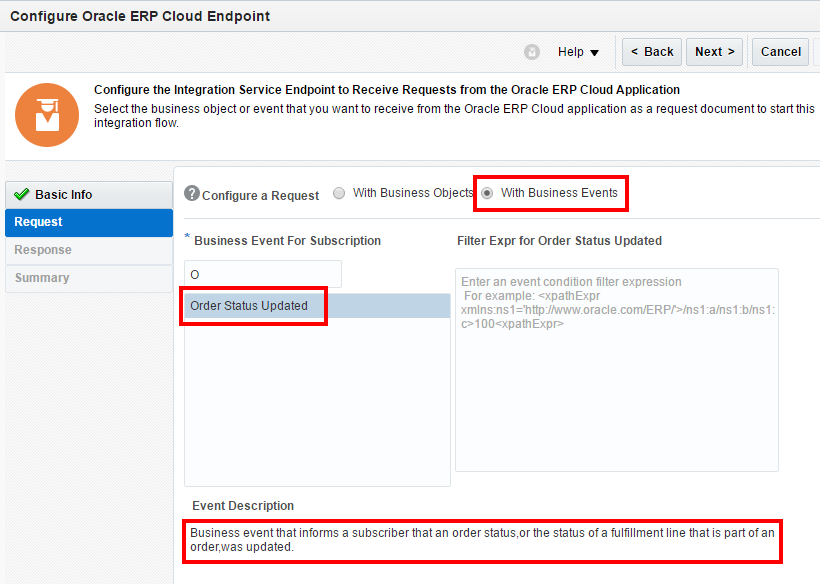Select Order Status Updated event
820x584 pixels.
(250, 306)
